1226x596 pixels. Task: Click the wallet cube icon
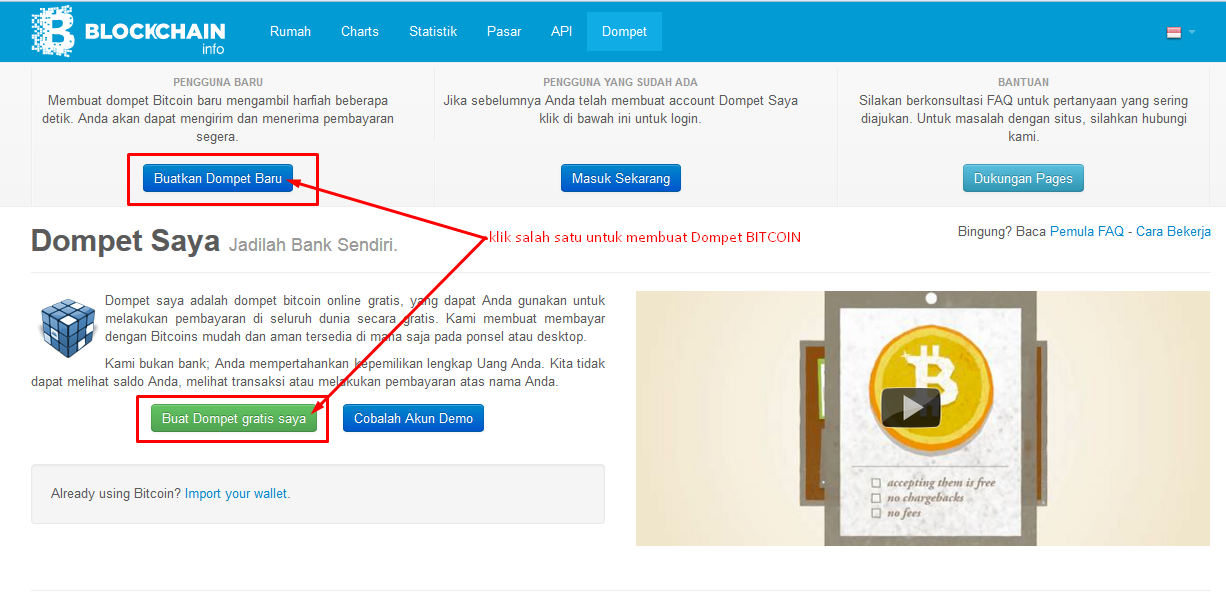(x=68, y=327)
